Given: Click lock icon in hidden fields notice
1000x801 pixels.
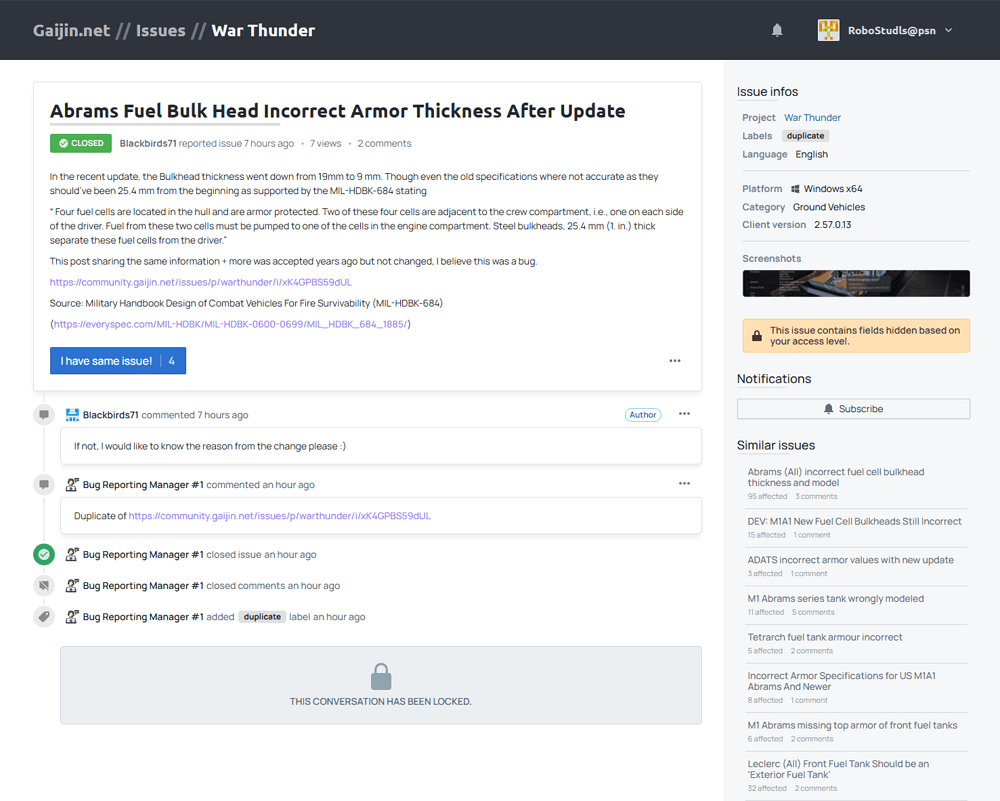Looking at the screenshot, I should click(x=756, y=335).
